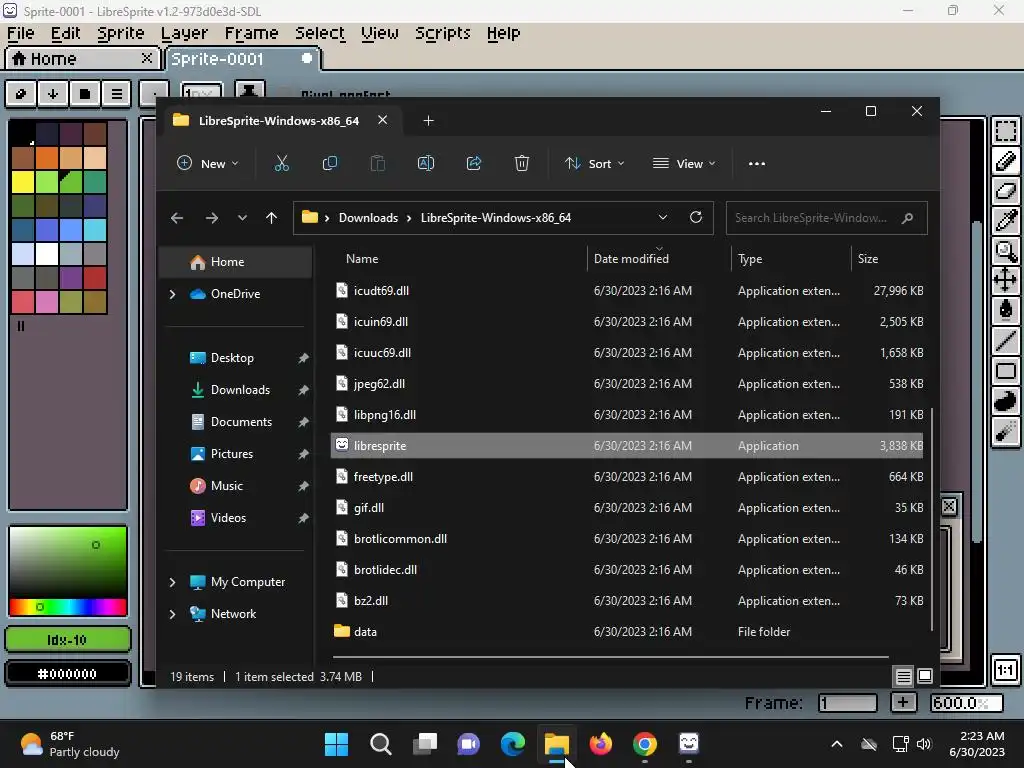
Task: Select the contour blob tool in LibreSprite
Action: pyautogui.click(x=1006, y=401)
